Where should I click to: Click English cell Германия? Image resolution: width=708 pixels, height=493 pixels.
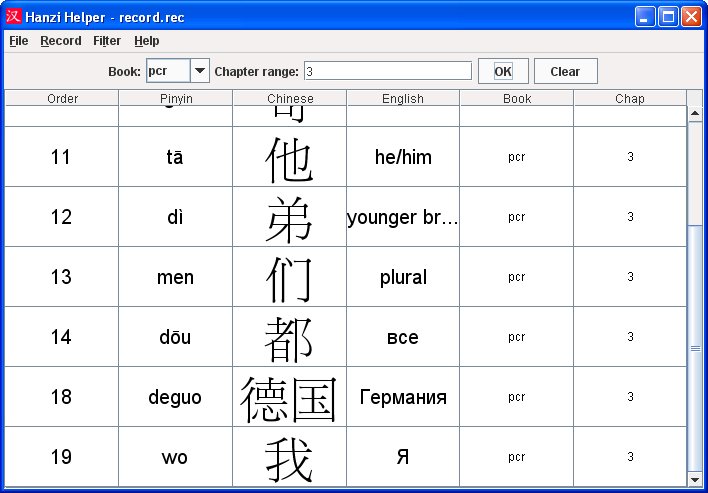pos(403,397)
